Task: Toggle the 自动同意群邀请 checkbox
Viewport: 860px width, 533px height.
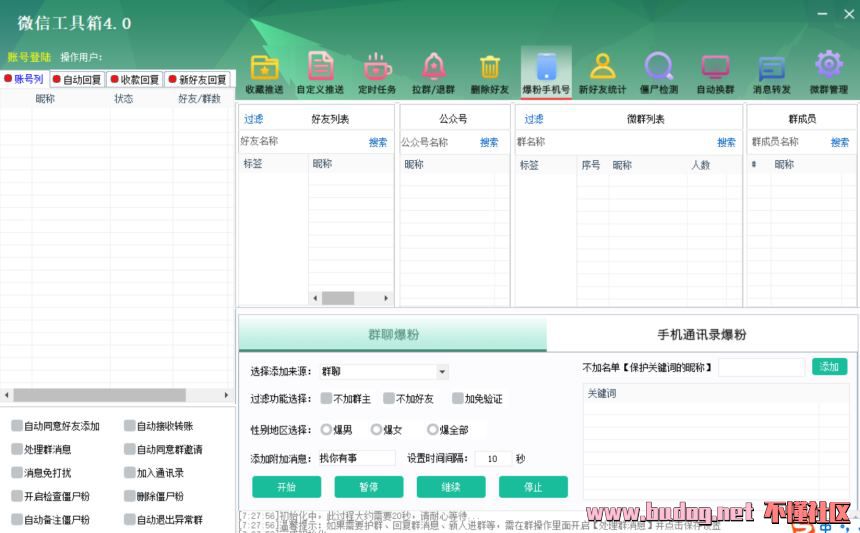Action: [129, 449]
